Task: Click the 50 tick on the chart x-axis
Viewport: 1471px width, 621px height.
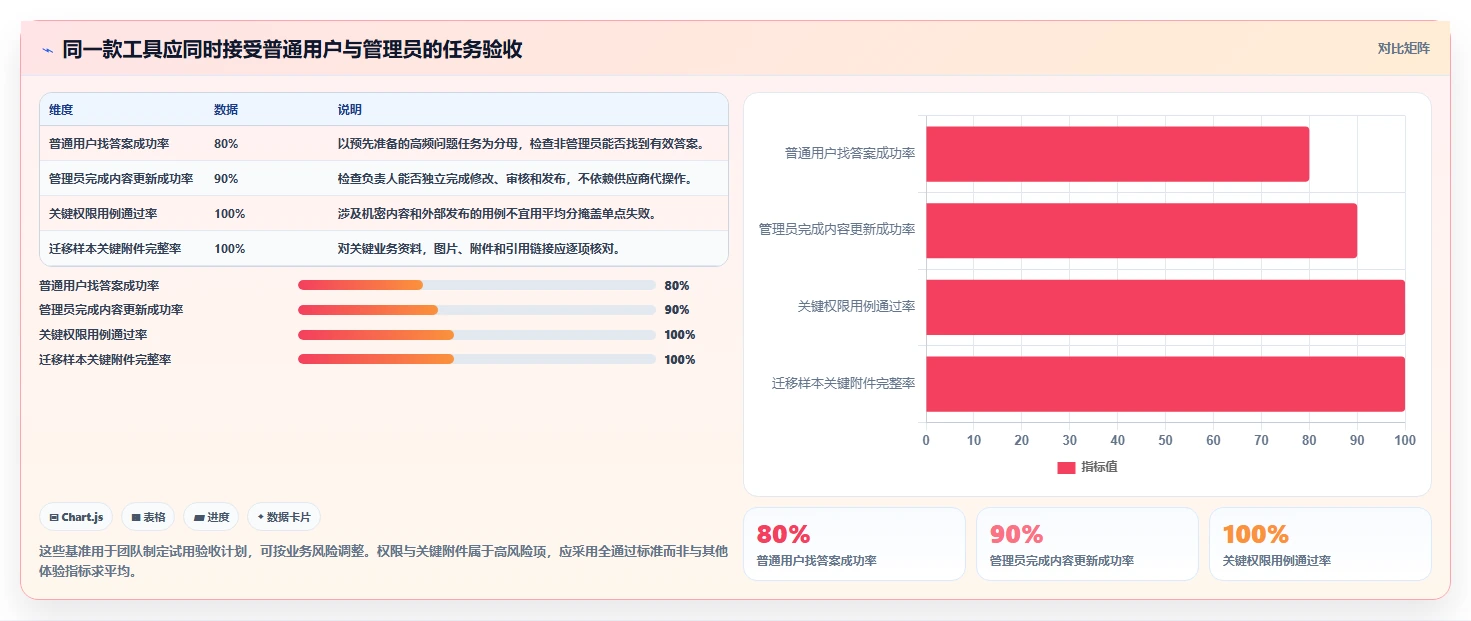Action: pos(1166,440)
